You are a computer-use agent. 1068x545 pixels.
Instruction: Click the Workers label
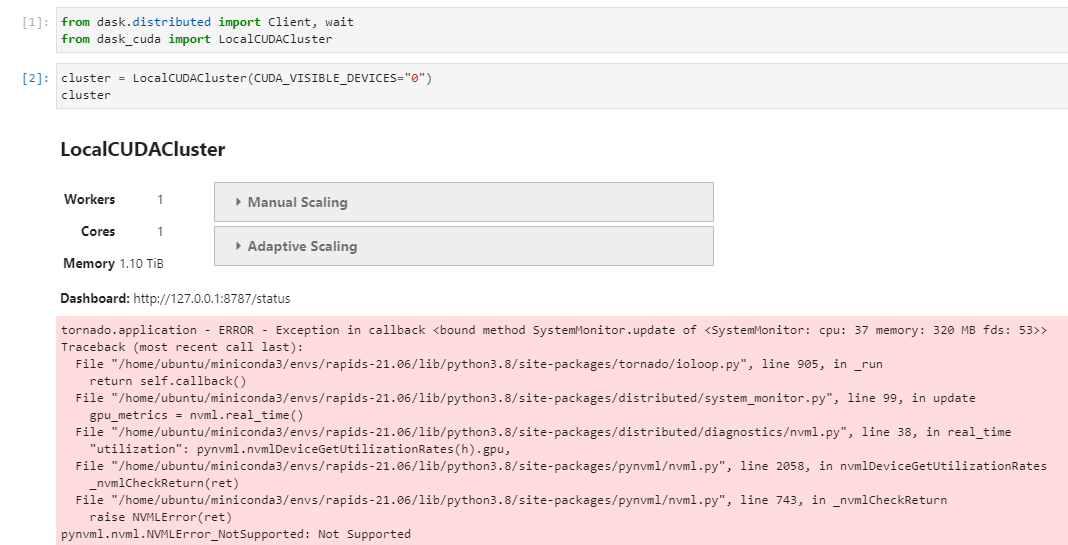89,200
